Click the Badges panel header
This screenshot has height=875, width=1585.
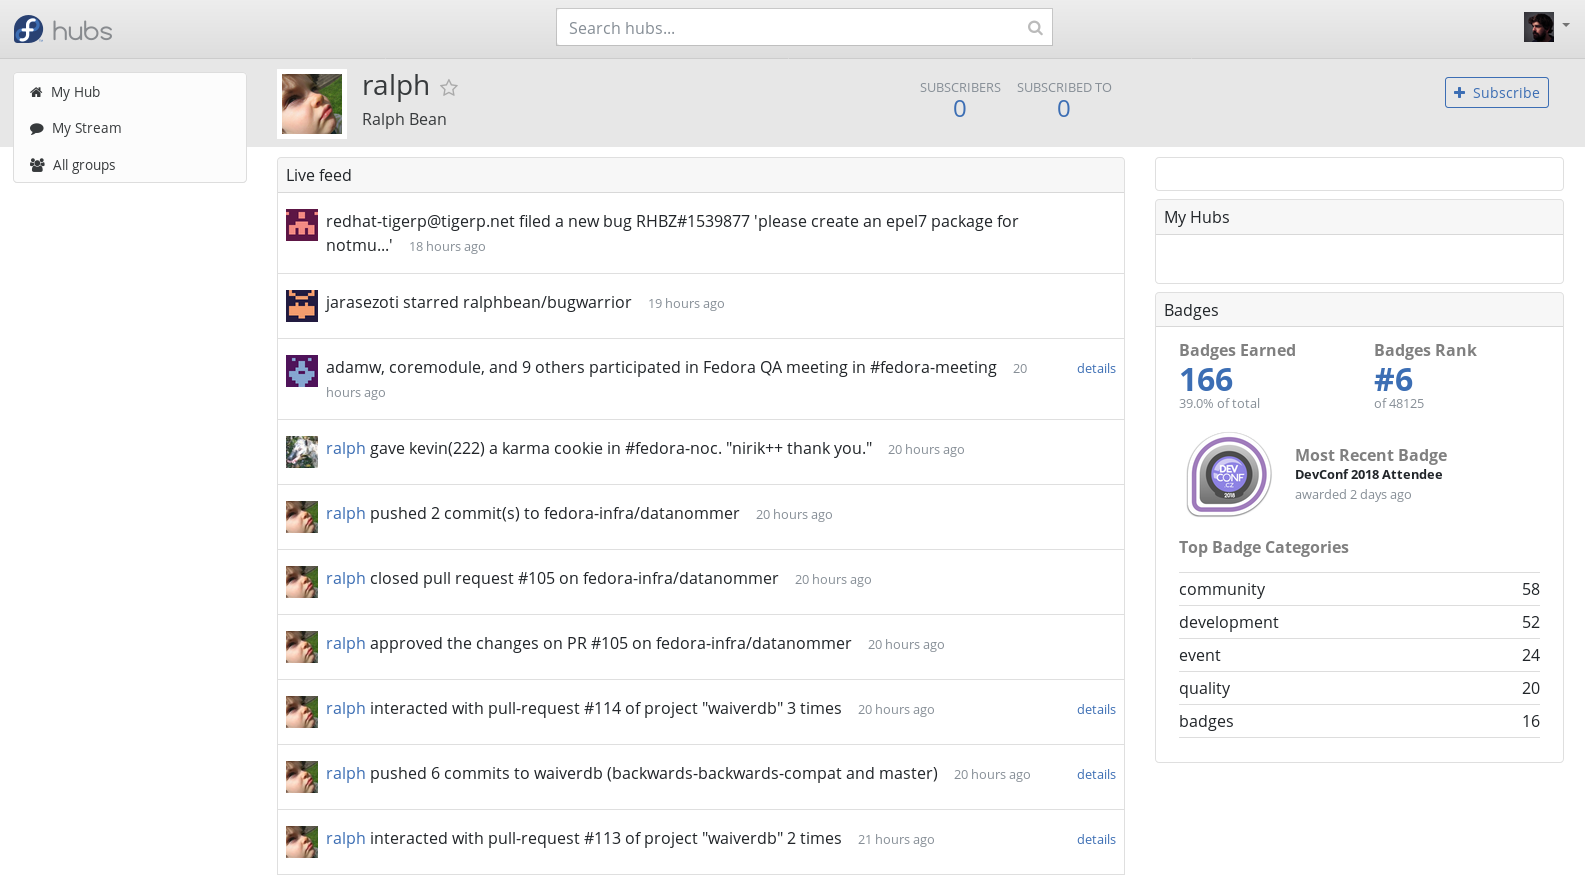coord(1359,310)
